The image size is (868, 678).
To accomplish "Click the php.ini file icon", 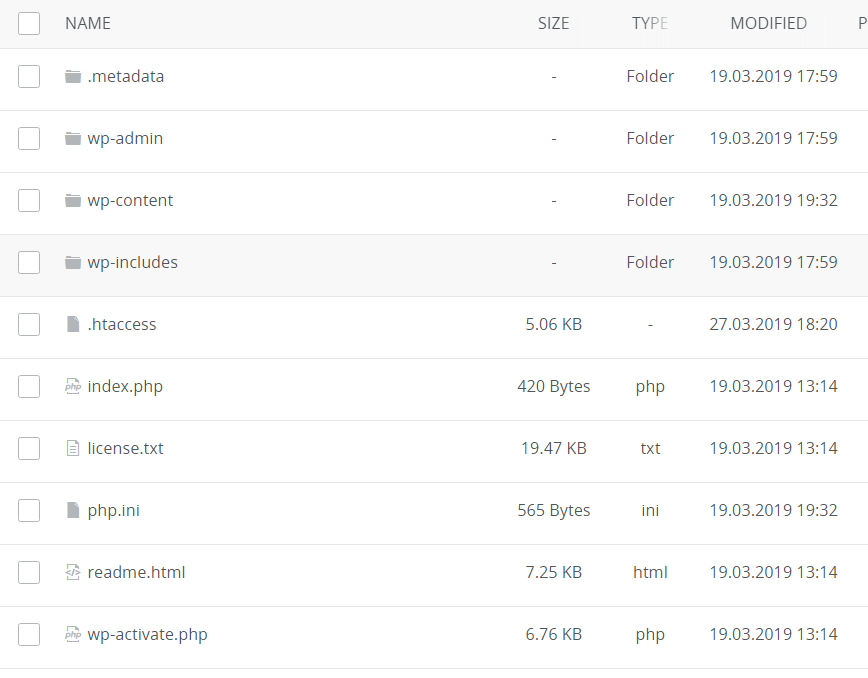I will click(72, 511).
